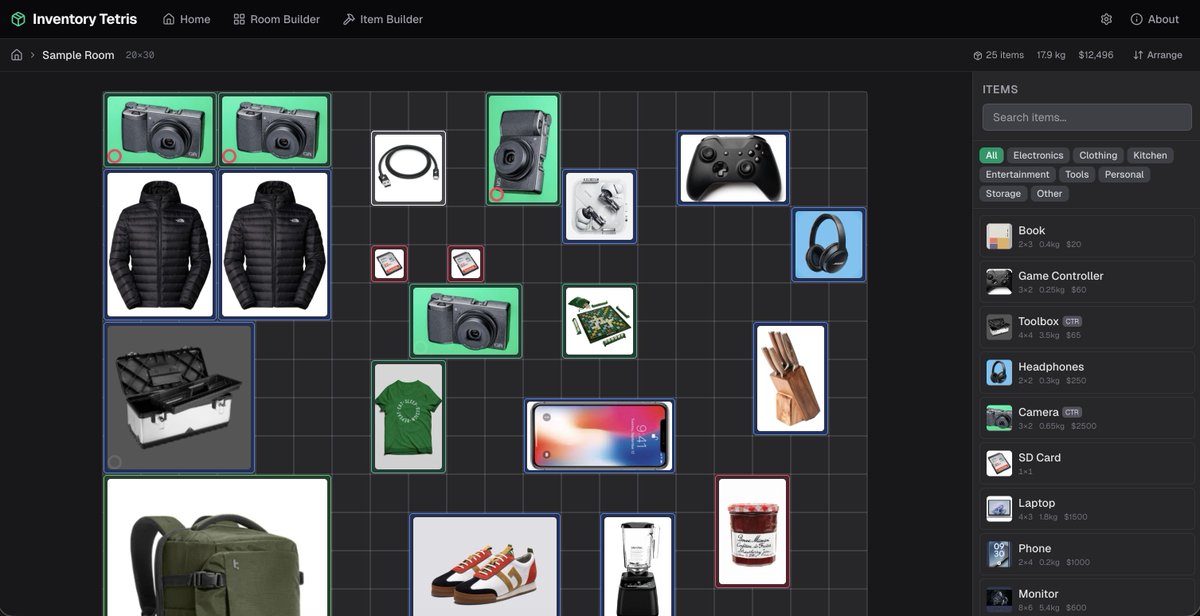This screenshot has height=616, width=1200.
Task: Click the Inventory Tetris title text
Action: coord(85,19)
